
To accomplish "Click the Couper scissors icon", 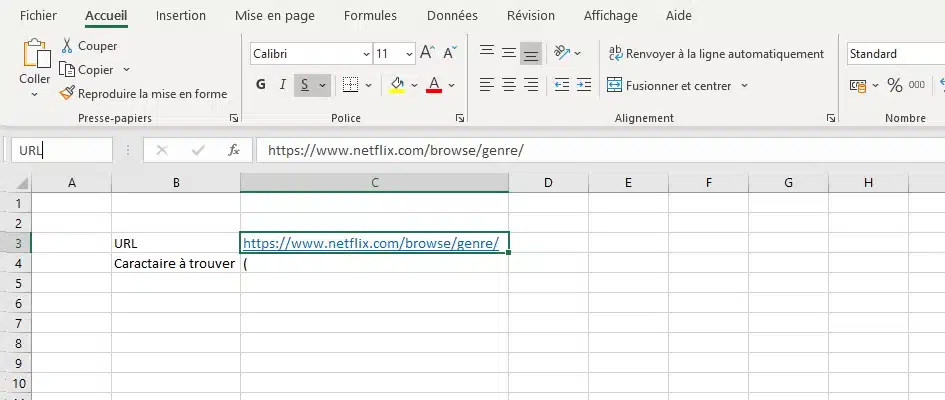I will 67,46.
